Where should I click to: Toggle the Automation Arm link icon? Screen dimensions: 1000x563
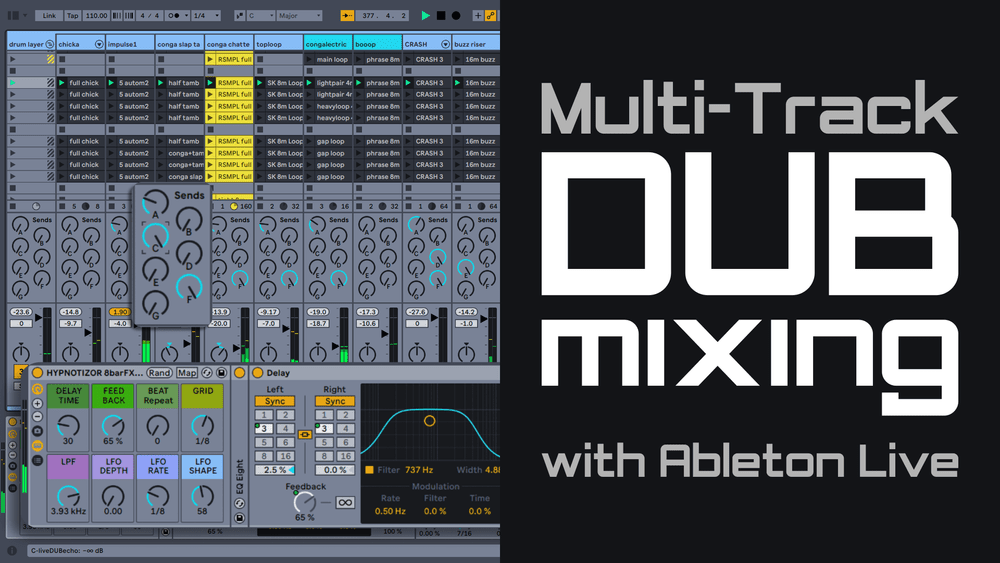[x=490, y=15]
